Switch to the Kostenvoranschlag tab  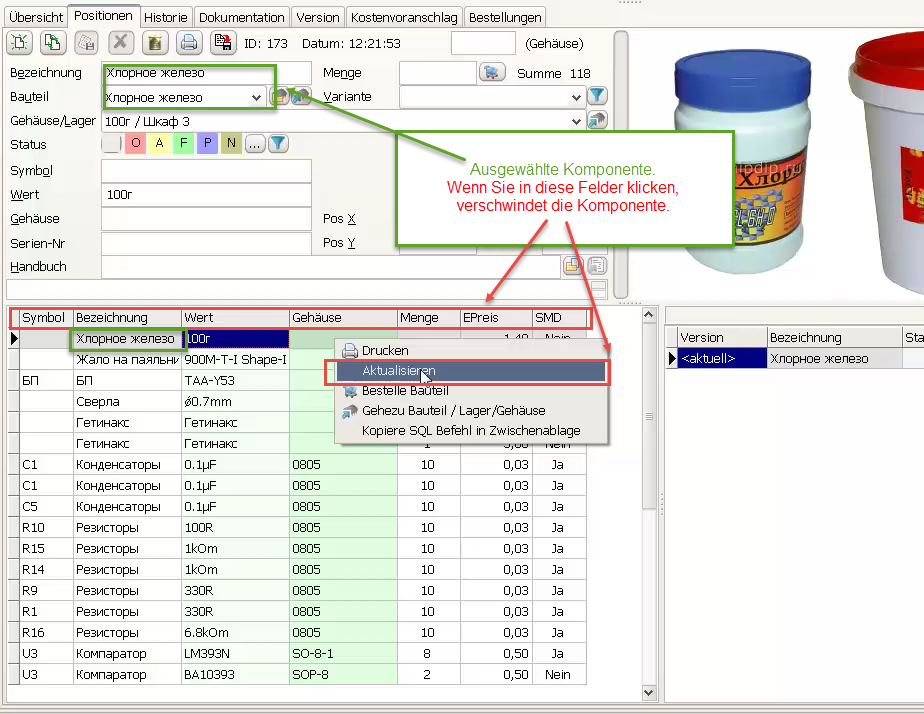coord(404,17)
